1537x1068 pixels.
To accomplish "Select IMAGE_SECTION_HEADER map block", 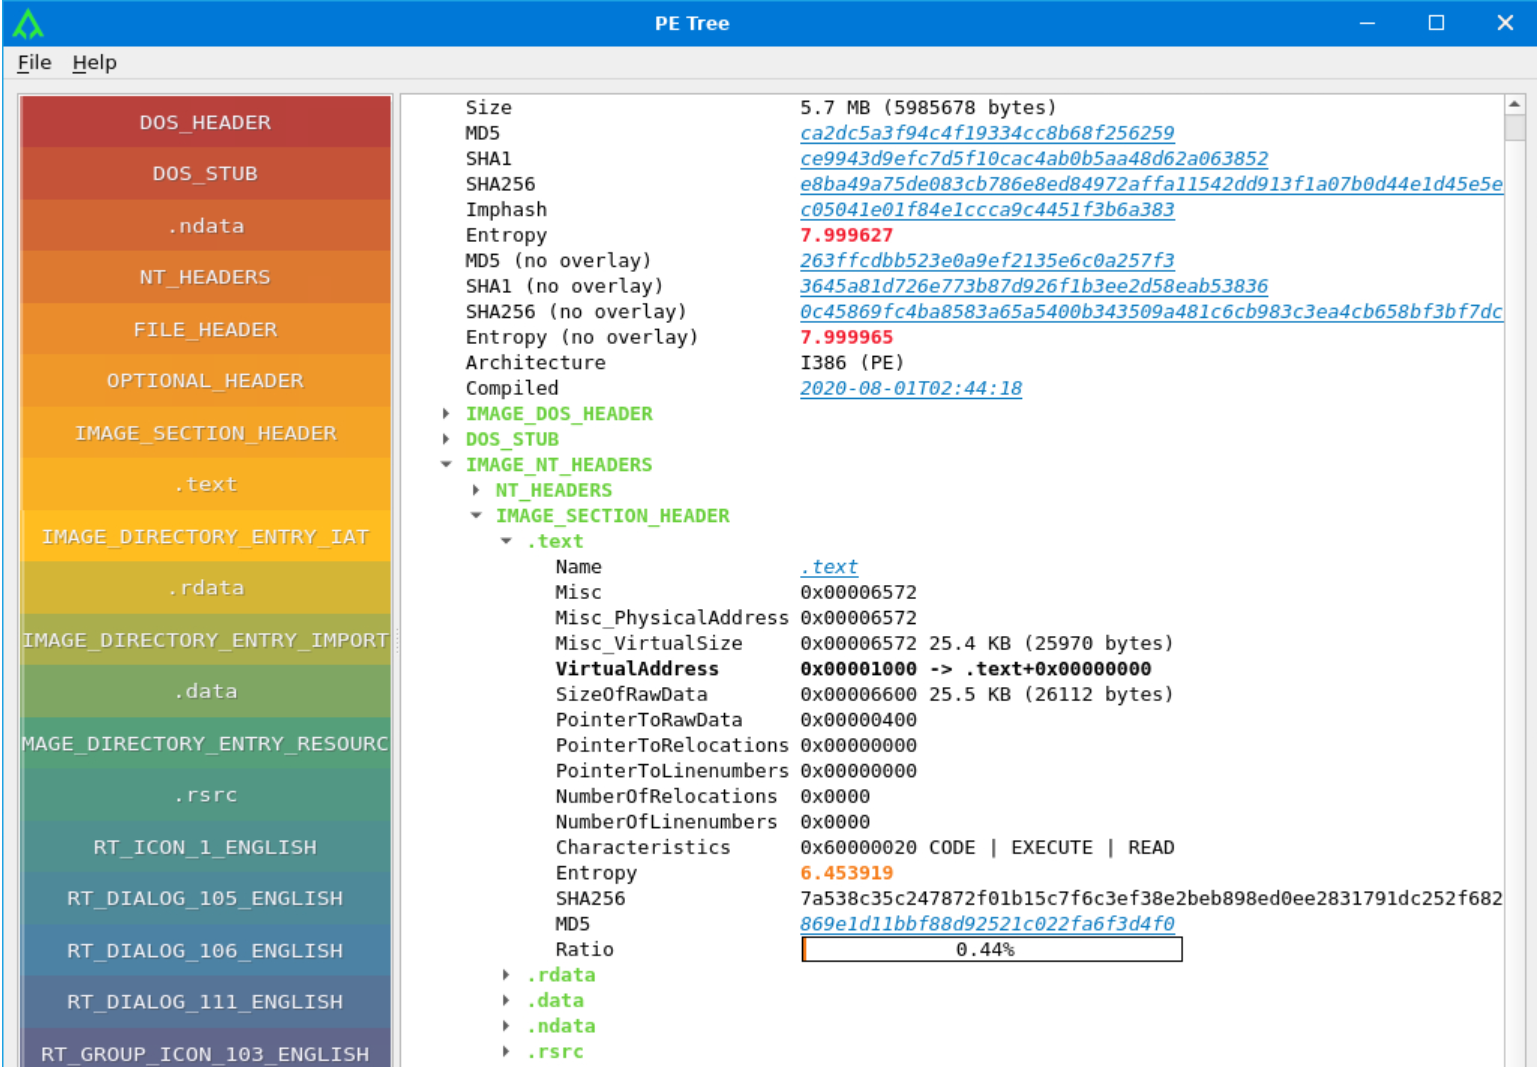I will click(x=205, y=433).
